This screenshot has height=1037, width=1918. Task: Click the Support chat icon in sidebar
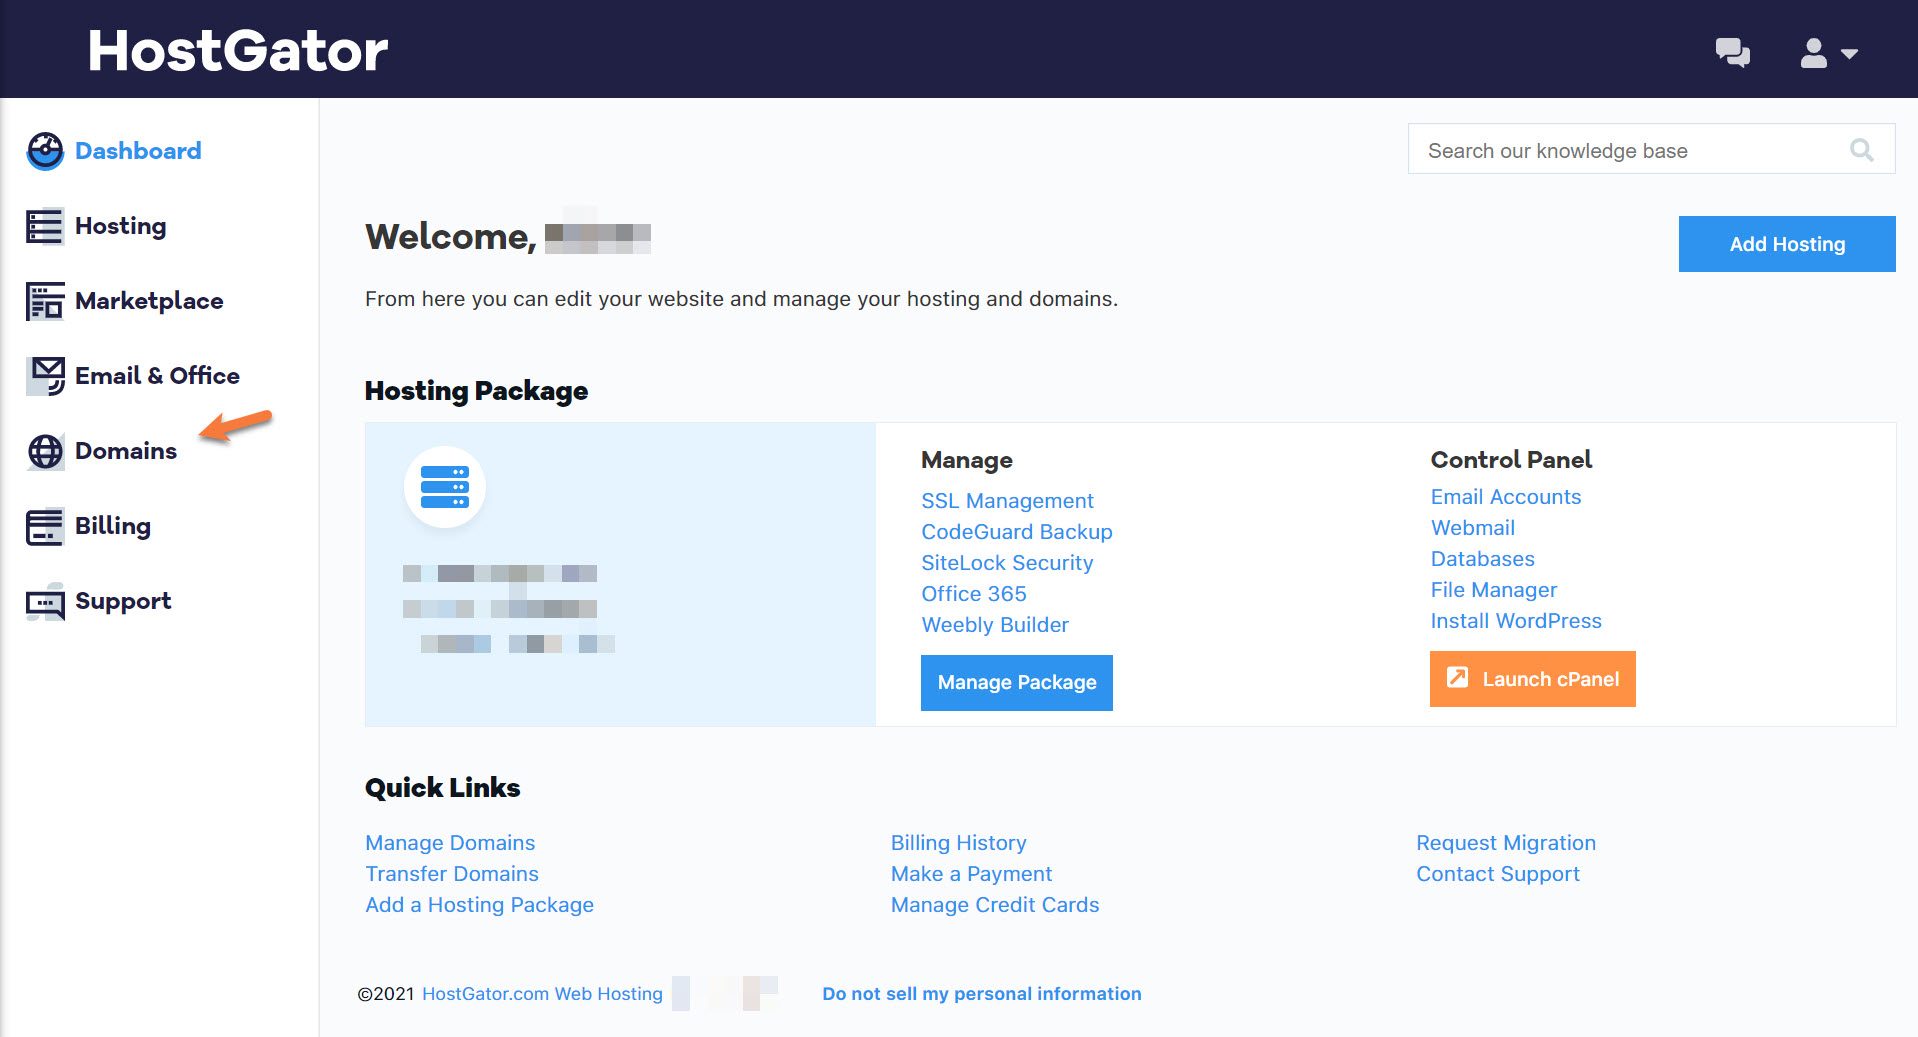45,602
